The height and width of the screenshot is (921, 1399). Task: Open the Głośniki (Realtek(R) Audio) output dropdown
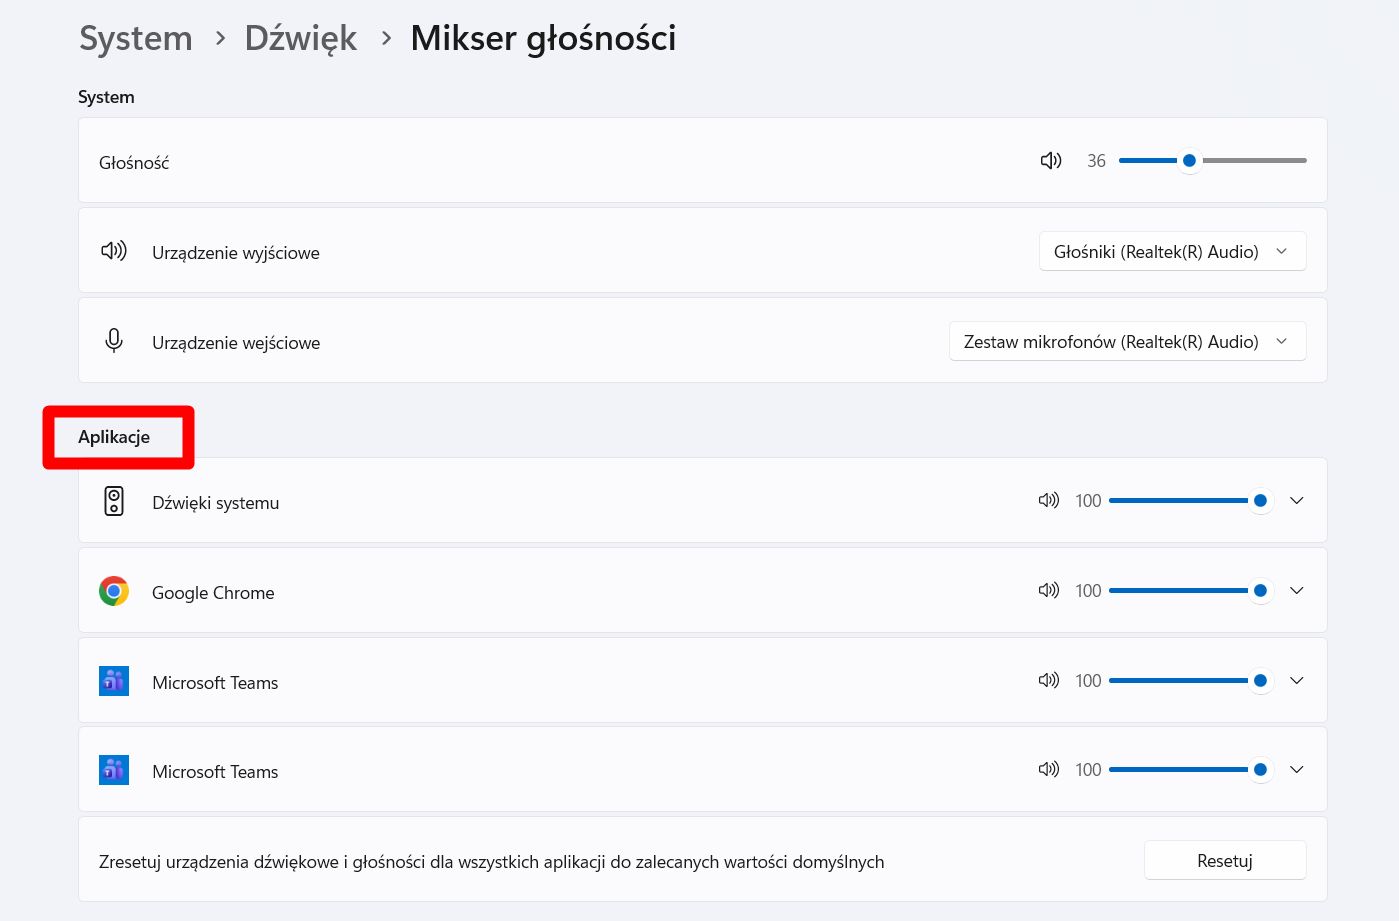coord(1172,252)
